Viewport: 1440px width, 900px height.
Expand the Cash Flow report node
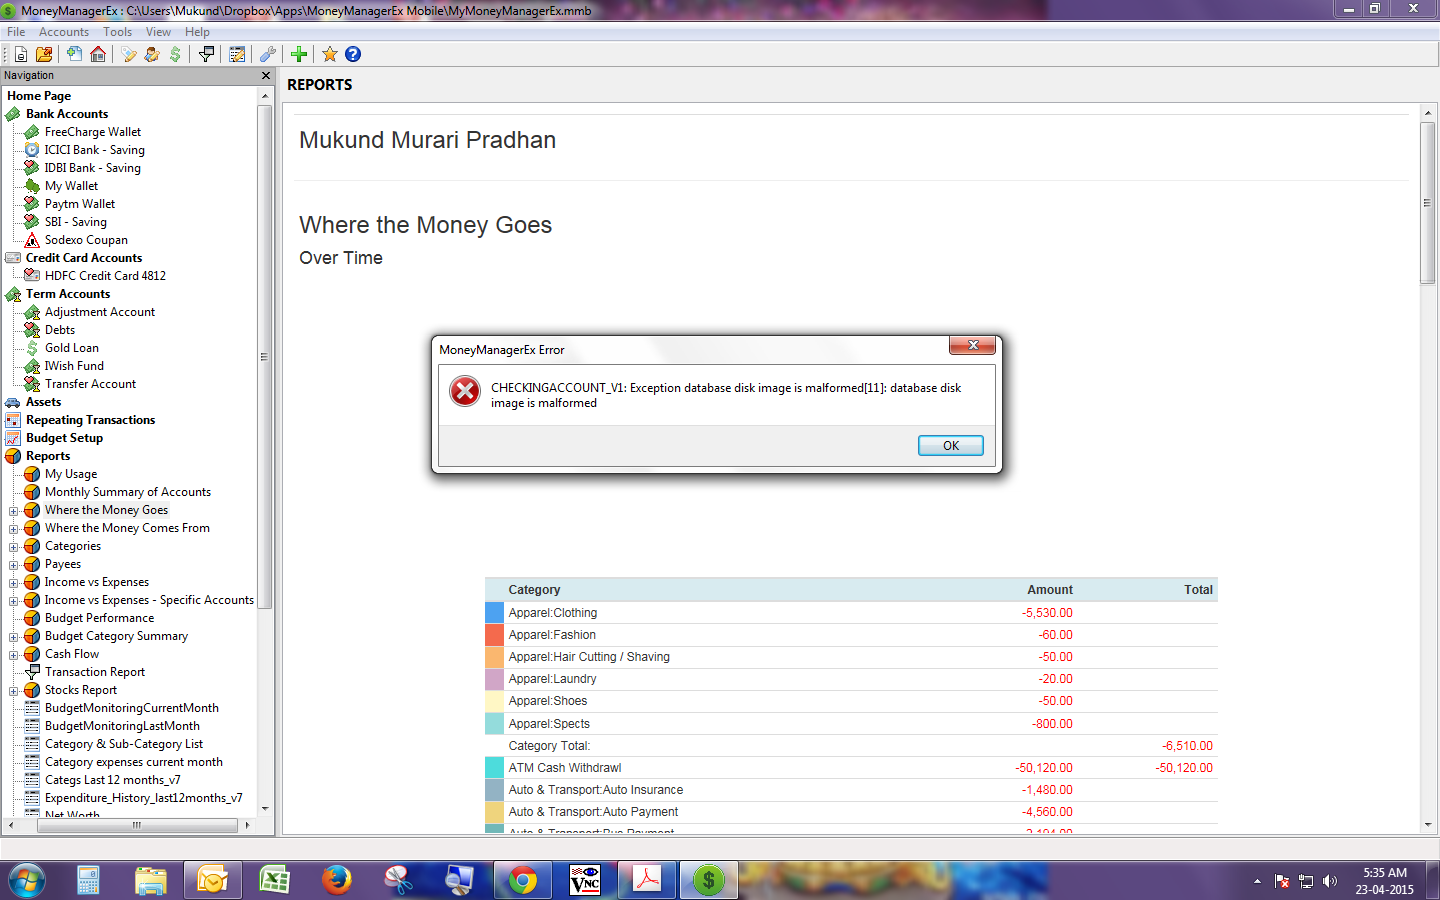[x=14, y=654]
